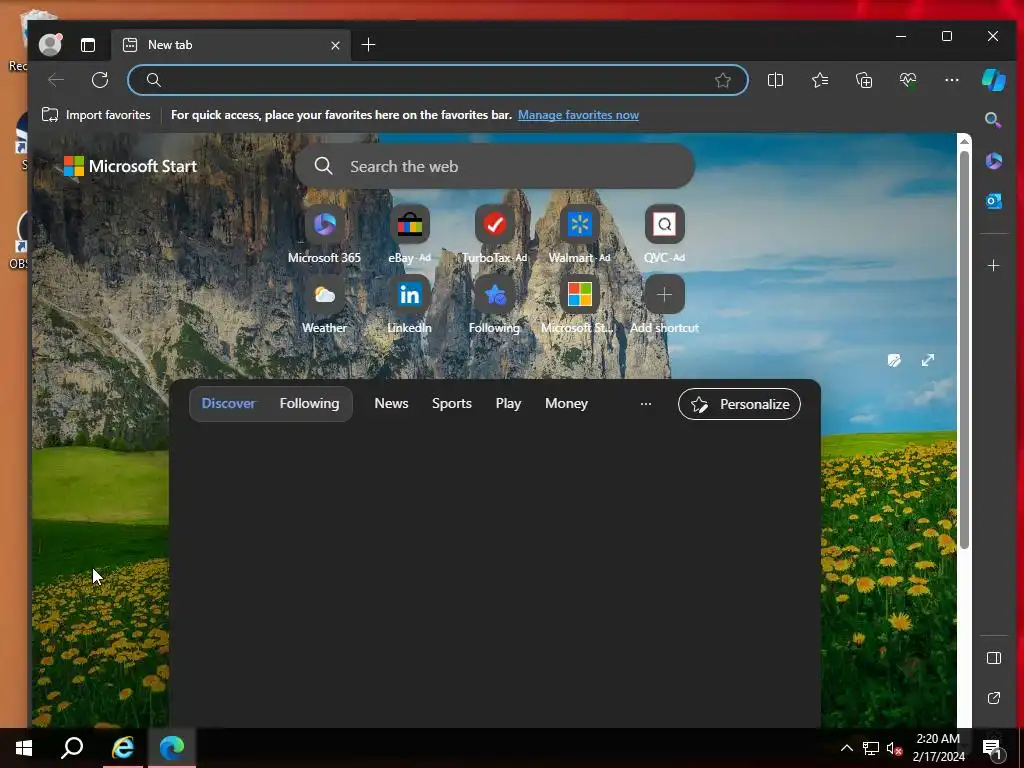Click the Add shortcut tile
Image resolution: width=1024 pixels, height=768 pixels.
pos(664,304)
